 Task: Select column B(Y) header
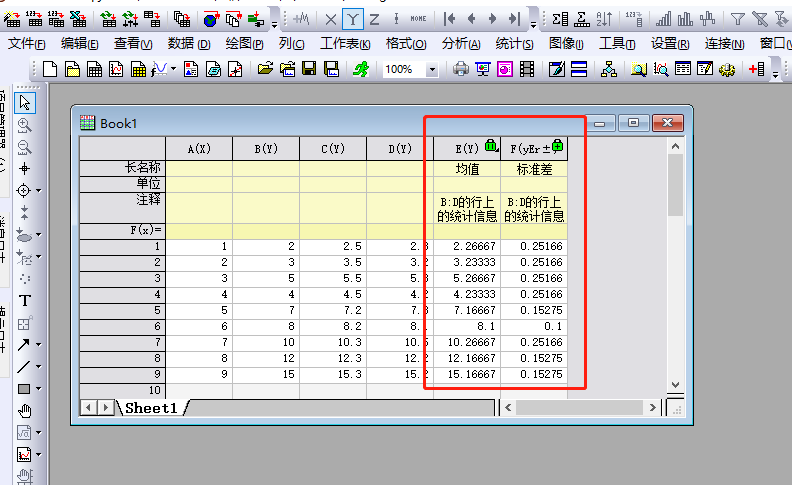pos(265,149)
